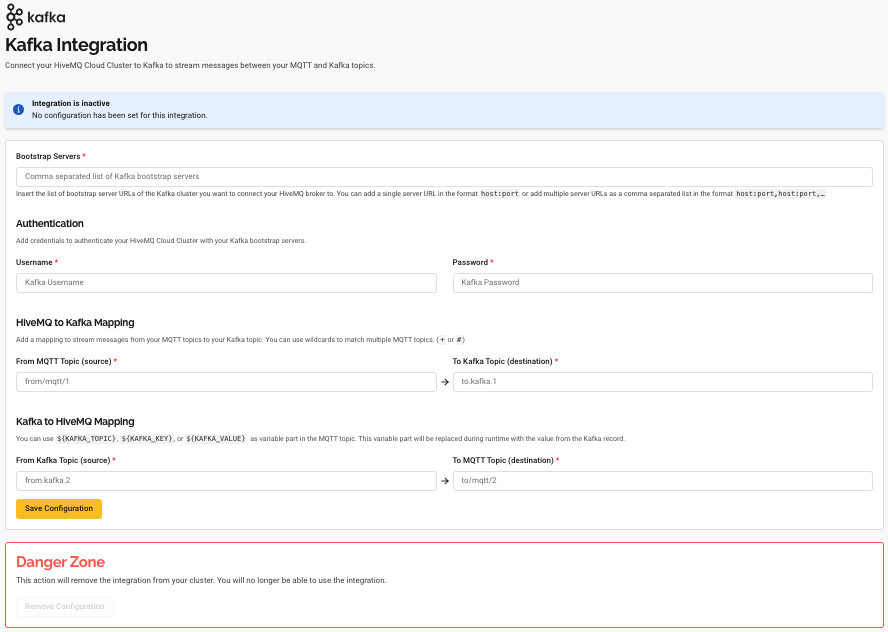Select the From Kafka Topic source field
This screenshot has height=632, width=888.
pos(226,481)
